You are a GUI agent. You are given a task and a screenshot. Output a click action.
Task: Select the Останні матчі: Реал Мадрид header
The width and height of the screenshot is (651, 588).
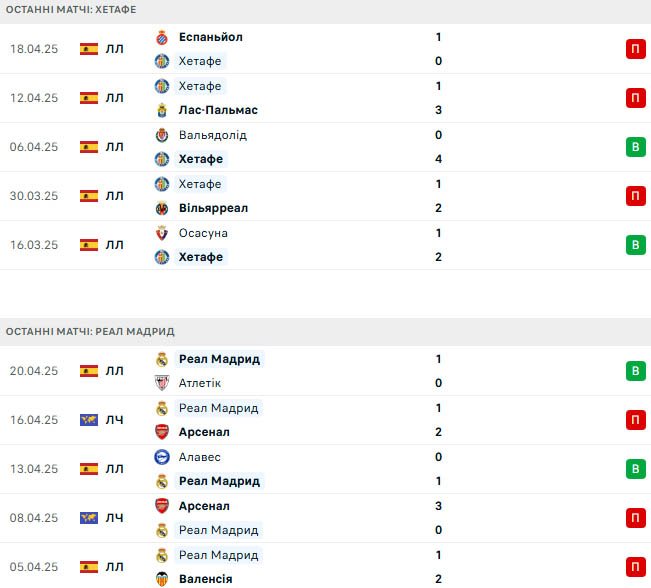pyautogui.click(x=90, y=332)
